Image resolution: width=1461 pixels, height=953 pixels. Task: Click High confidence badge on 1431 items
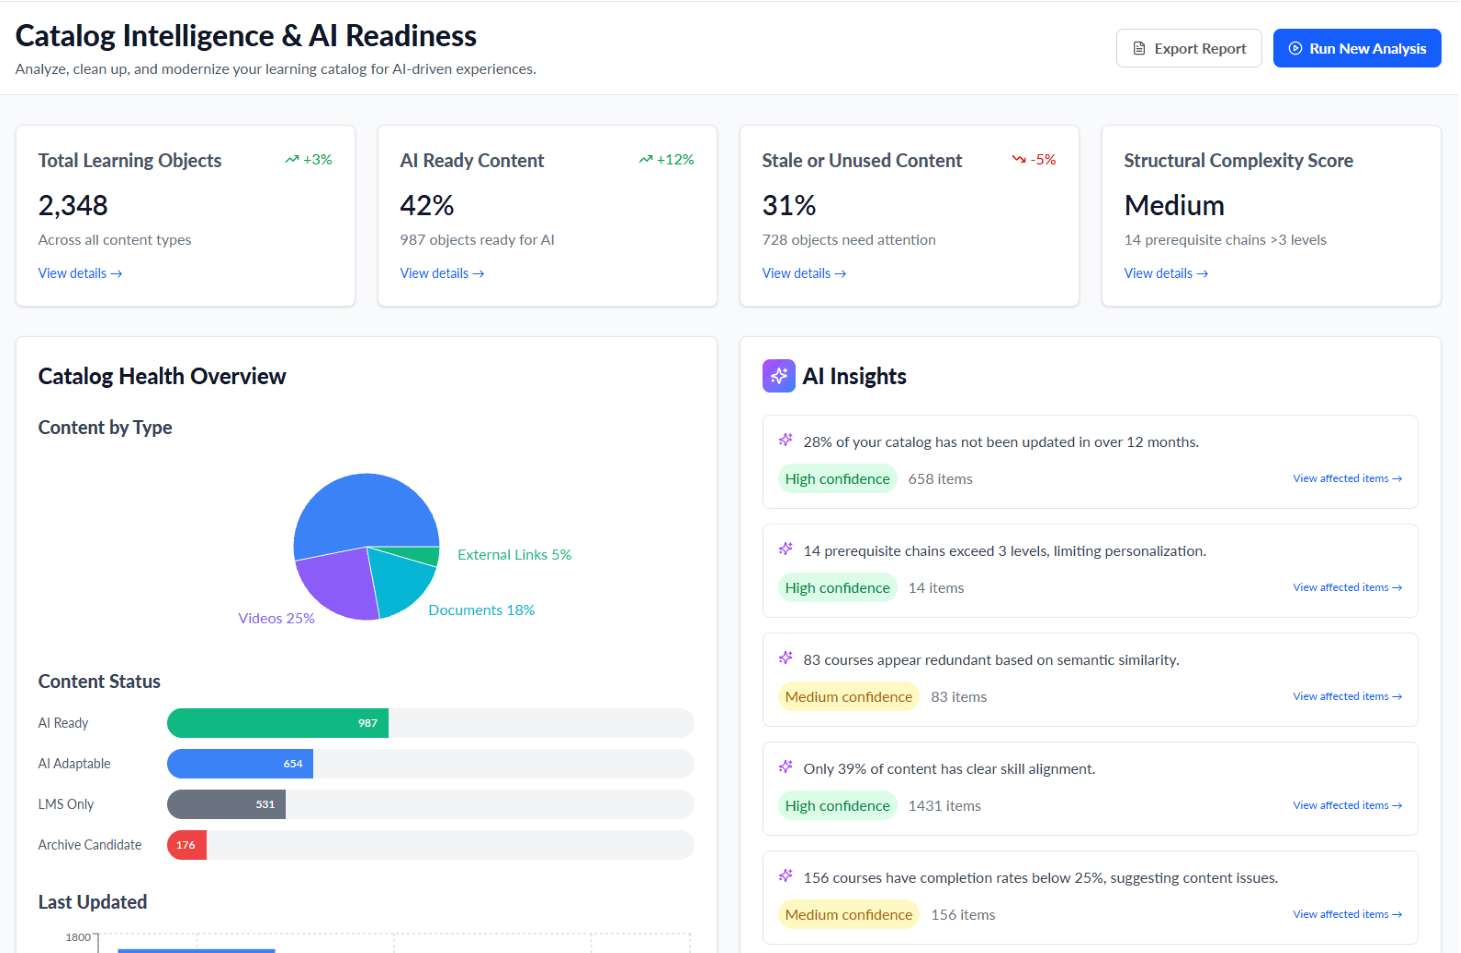click(x=837, y=806)
